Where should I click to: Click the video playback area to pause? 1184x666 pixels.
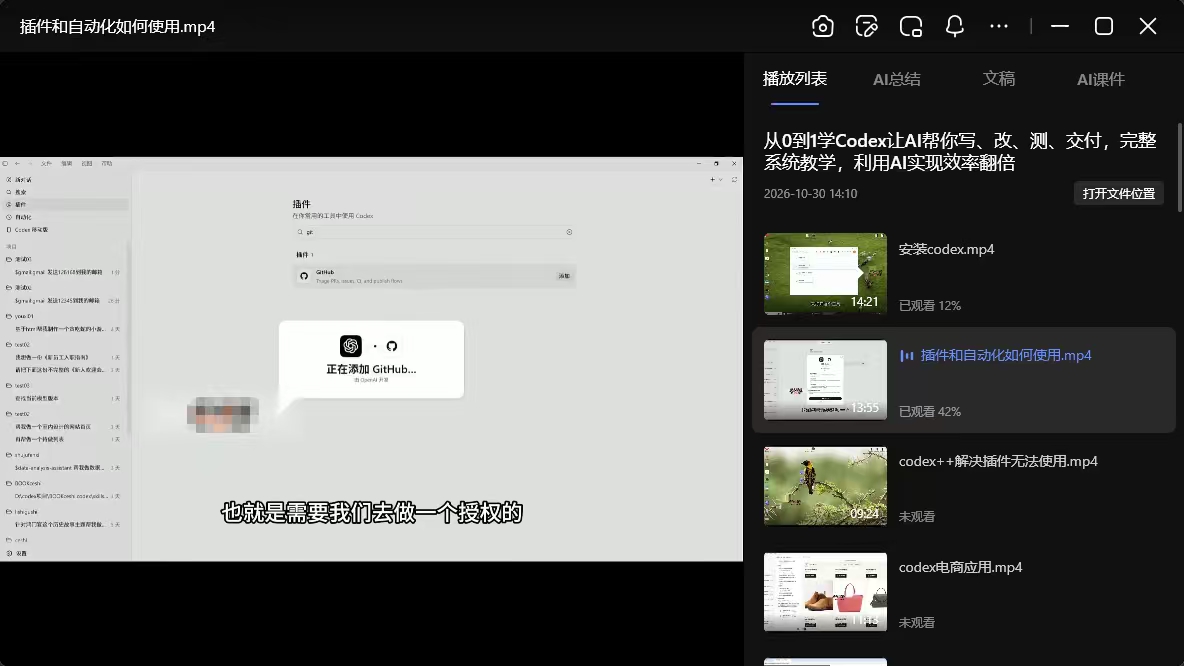pos(372,359)
